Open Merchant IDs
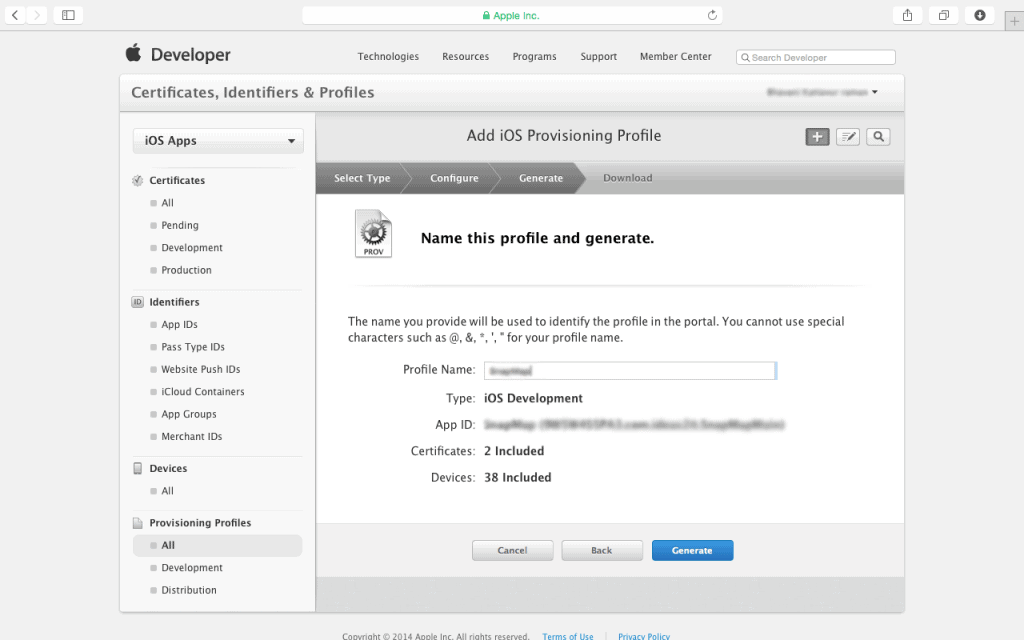1024x640 pixels. (191, 437)
